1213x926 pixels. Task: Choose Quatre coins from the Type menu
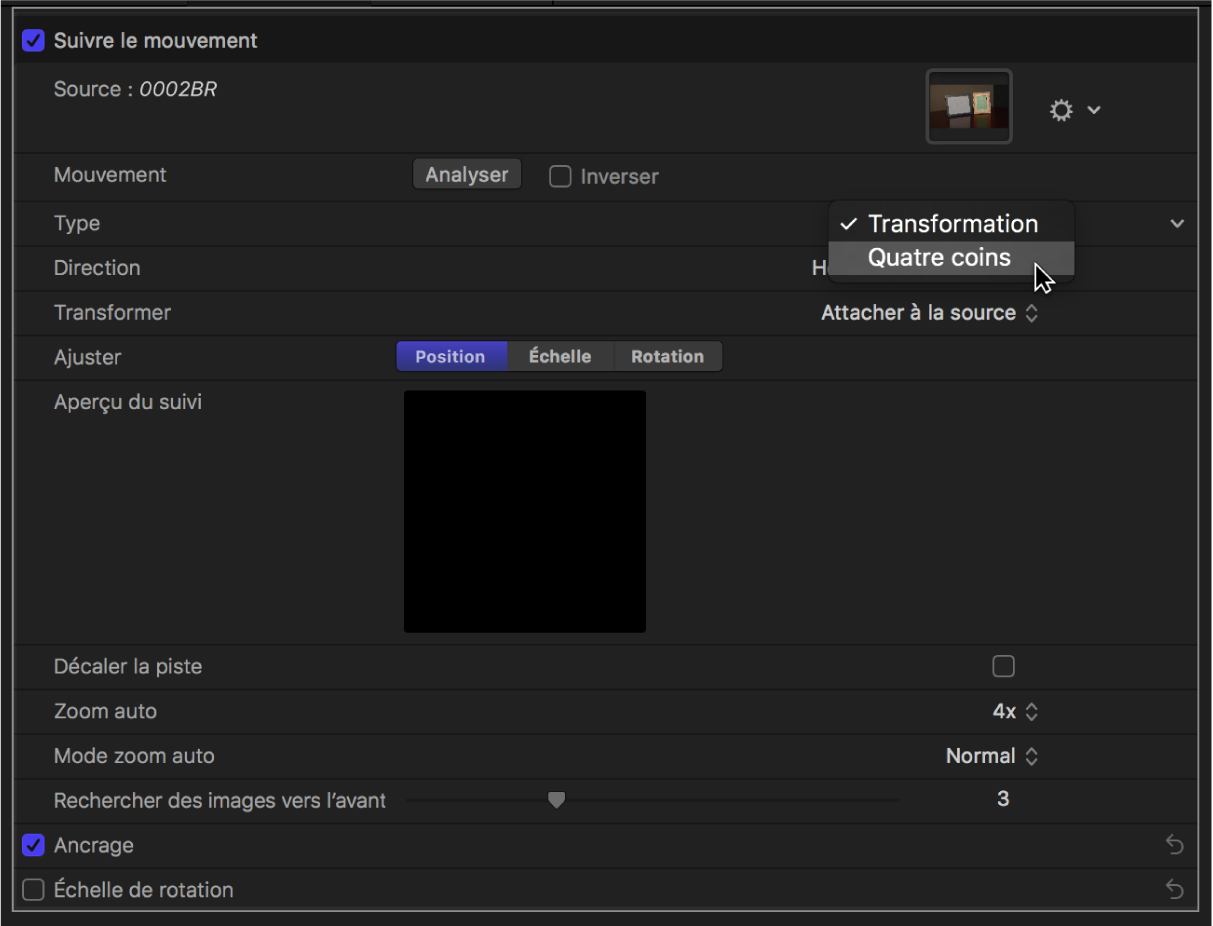[x=939, y=258]
